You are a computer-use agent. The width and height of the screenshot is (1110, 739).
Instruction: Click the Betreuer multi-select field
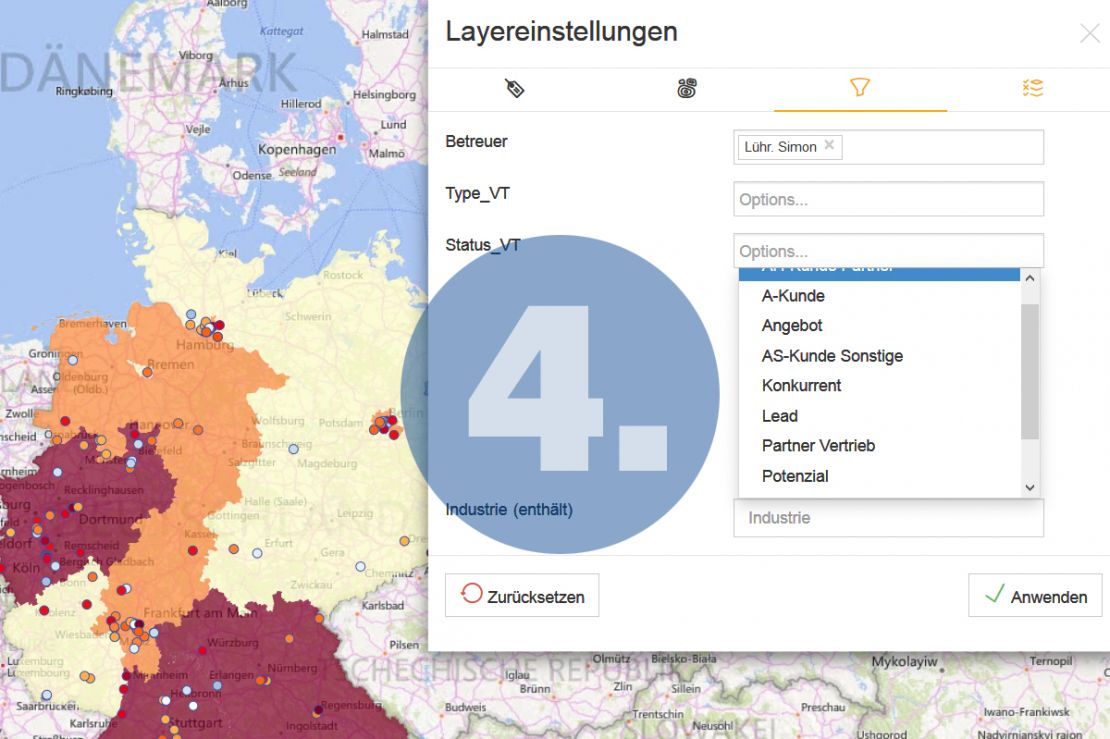tap(888, 147)
